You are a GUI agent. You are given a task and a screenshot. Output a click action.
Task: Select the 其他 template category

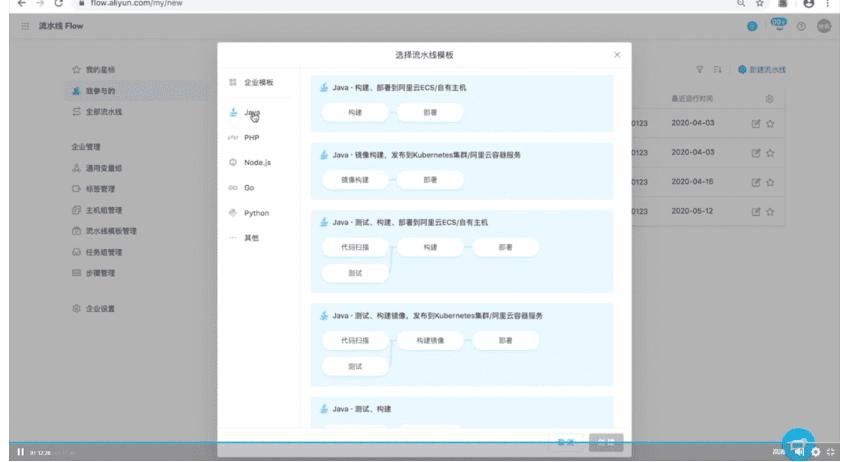(244, 238)
